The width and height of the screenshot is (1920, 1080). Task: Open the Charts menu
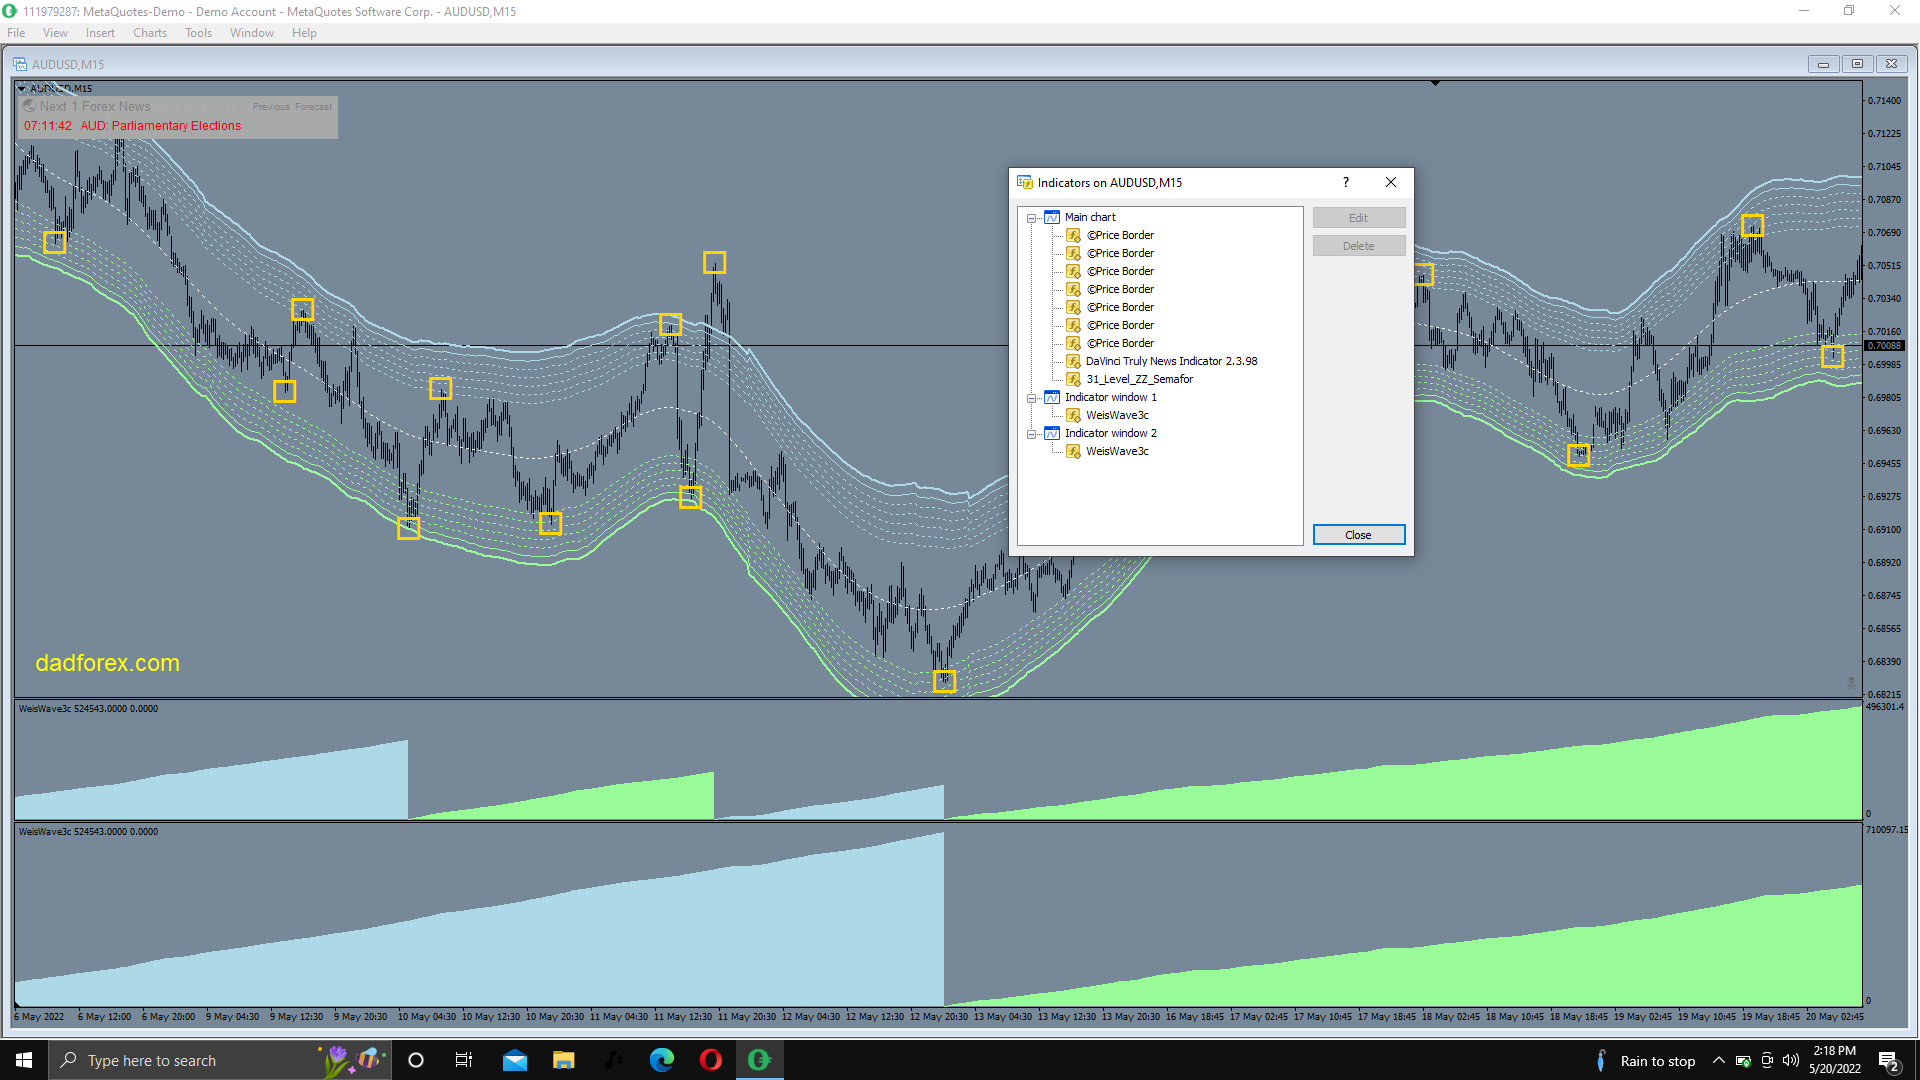tap(150, 33)
